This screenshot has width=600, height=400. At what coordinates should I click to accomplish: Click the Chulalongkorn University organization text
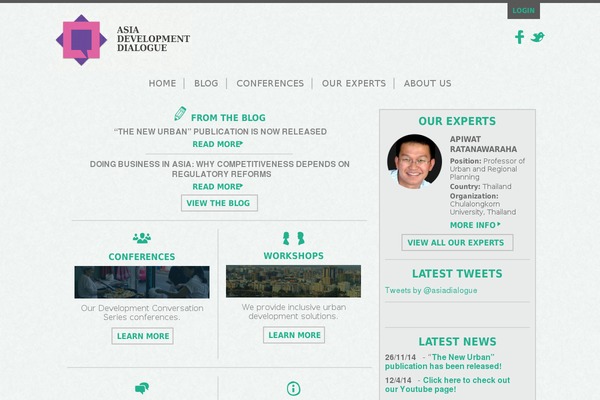[483, 208]
